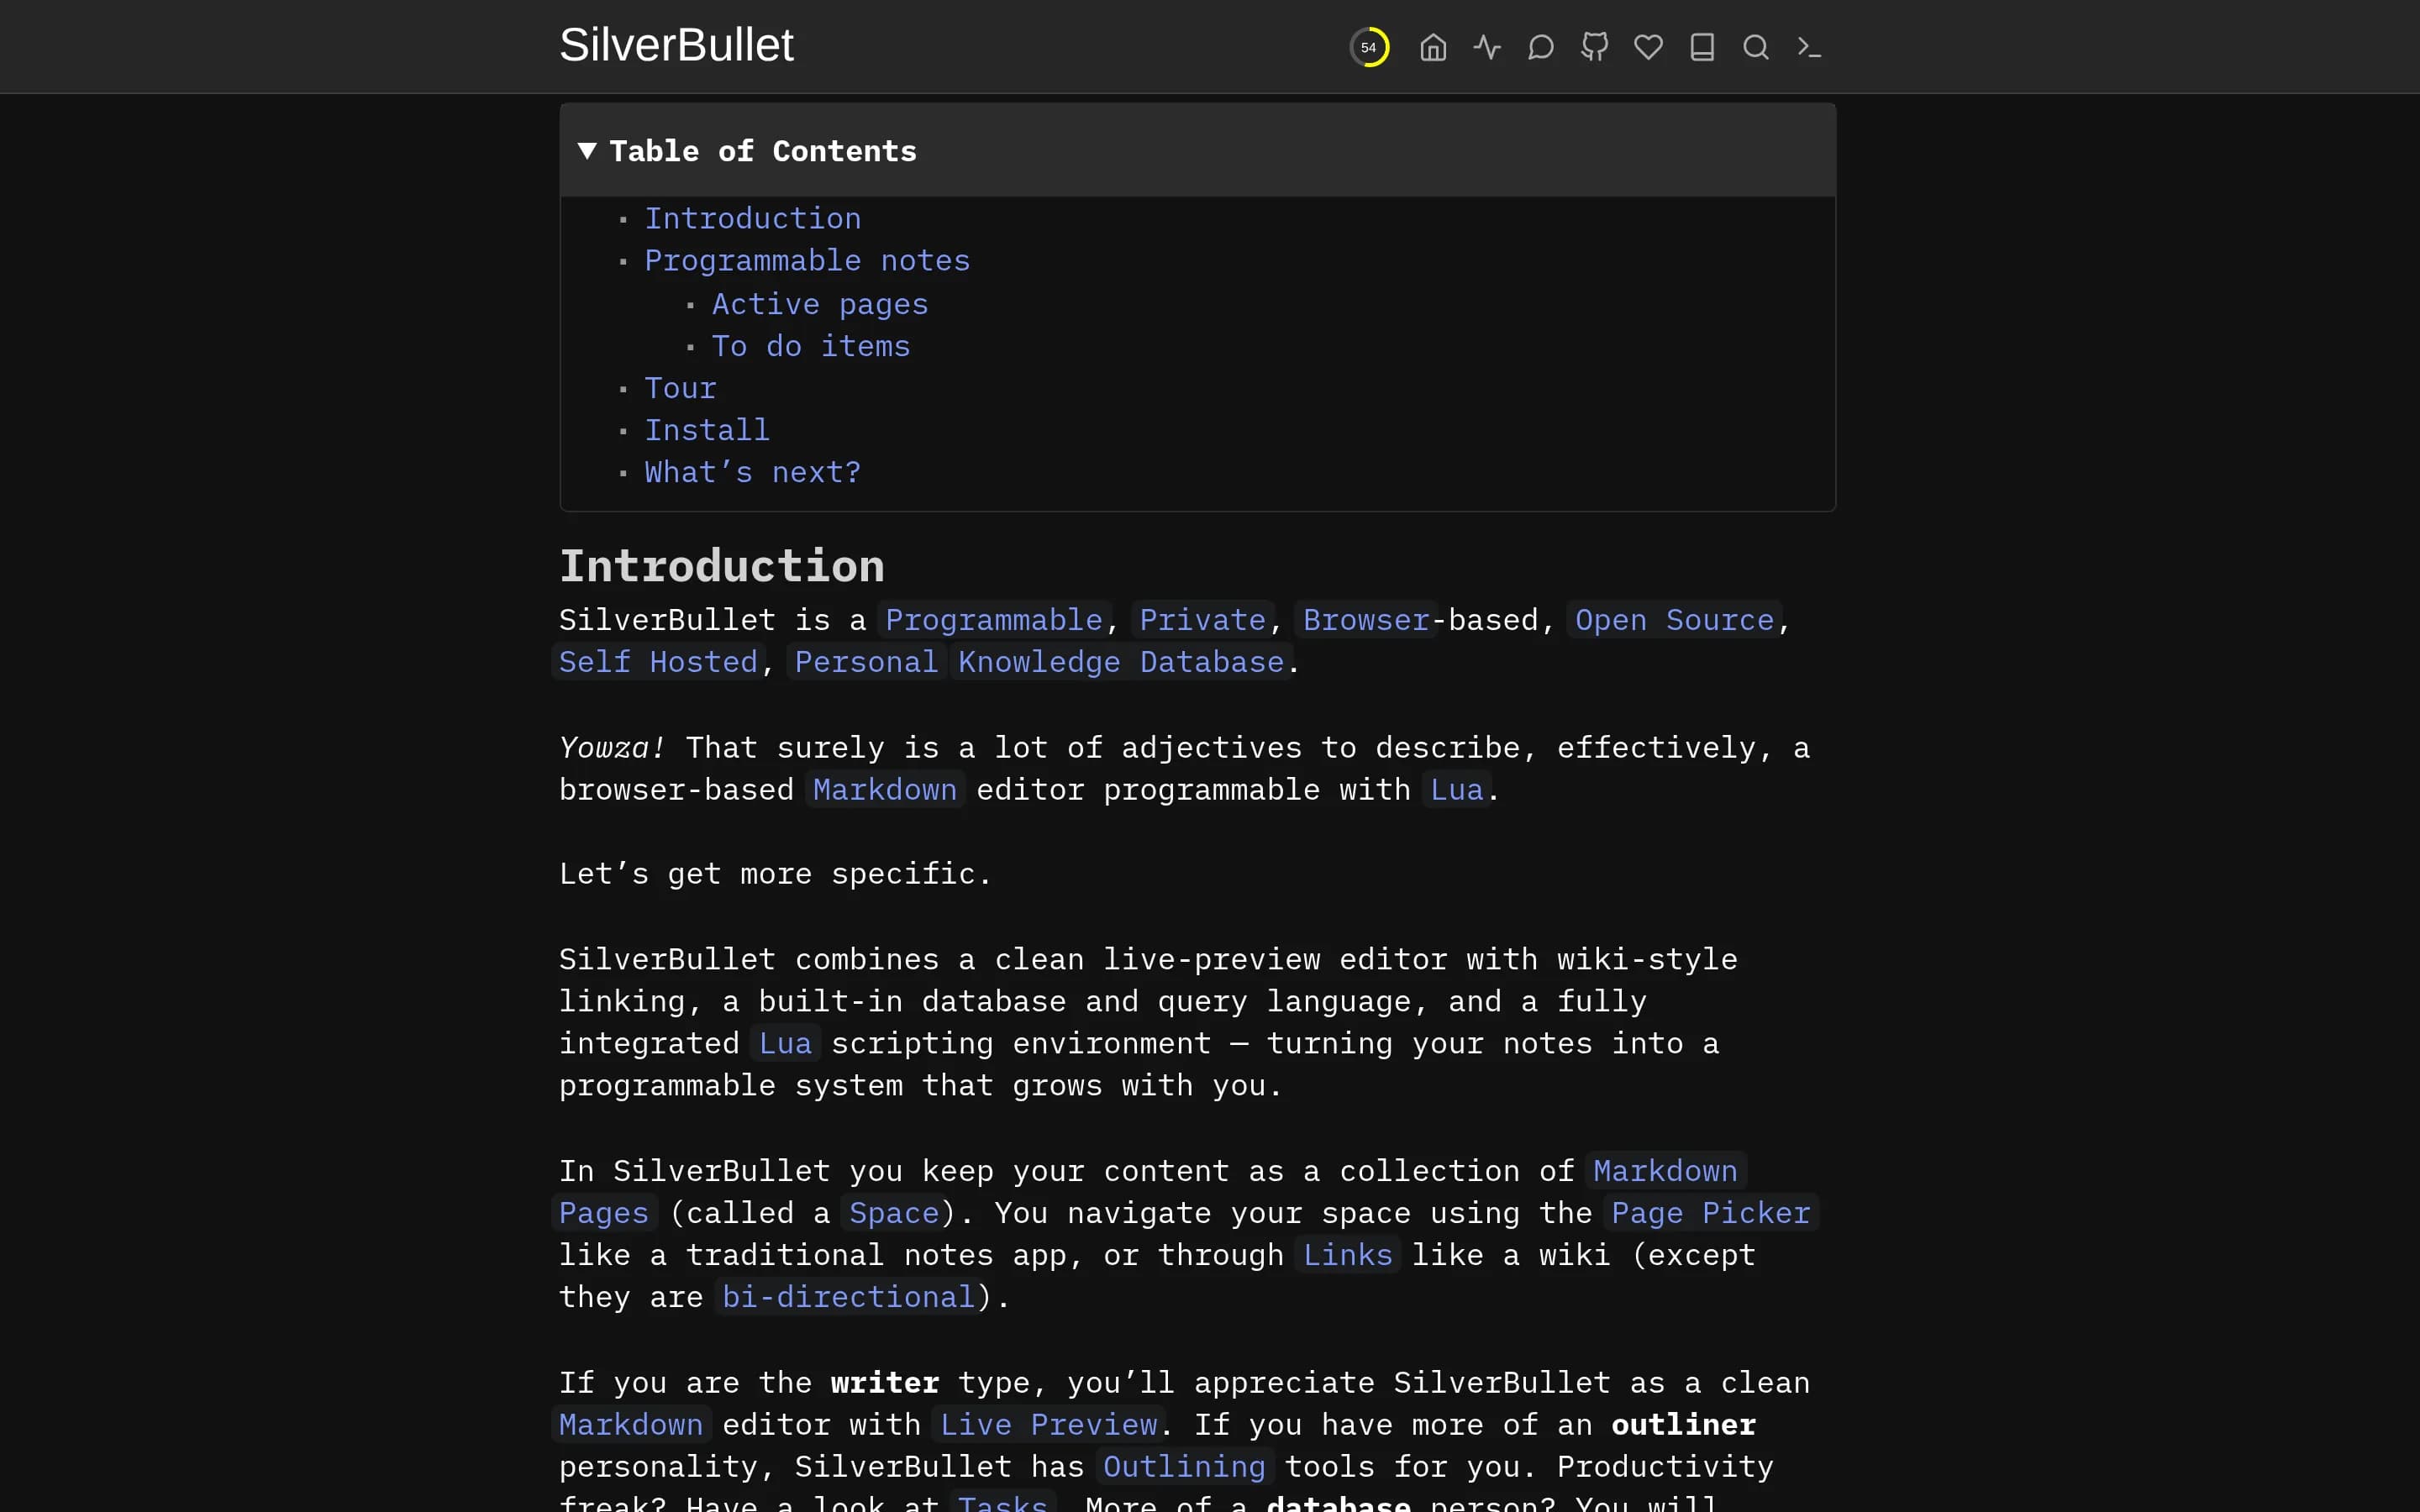The height and width of the screenshot is (1512, 2420).
Task: Jump to Programmable notes in contents
Action: pyautogui.click(x=807, y=260)
